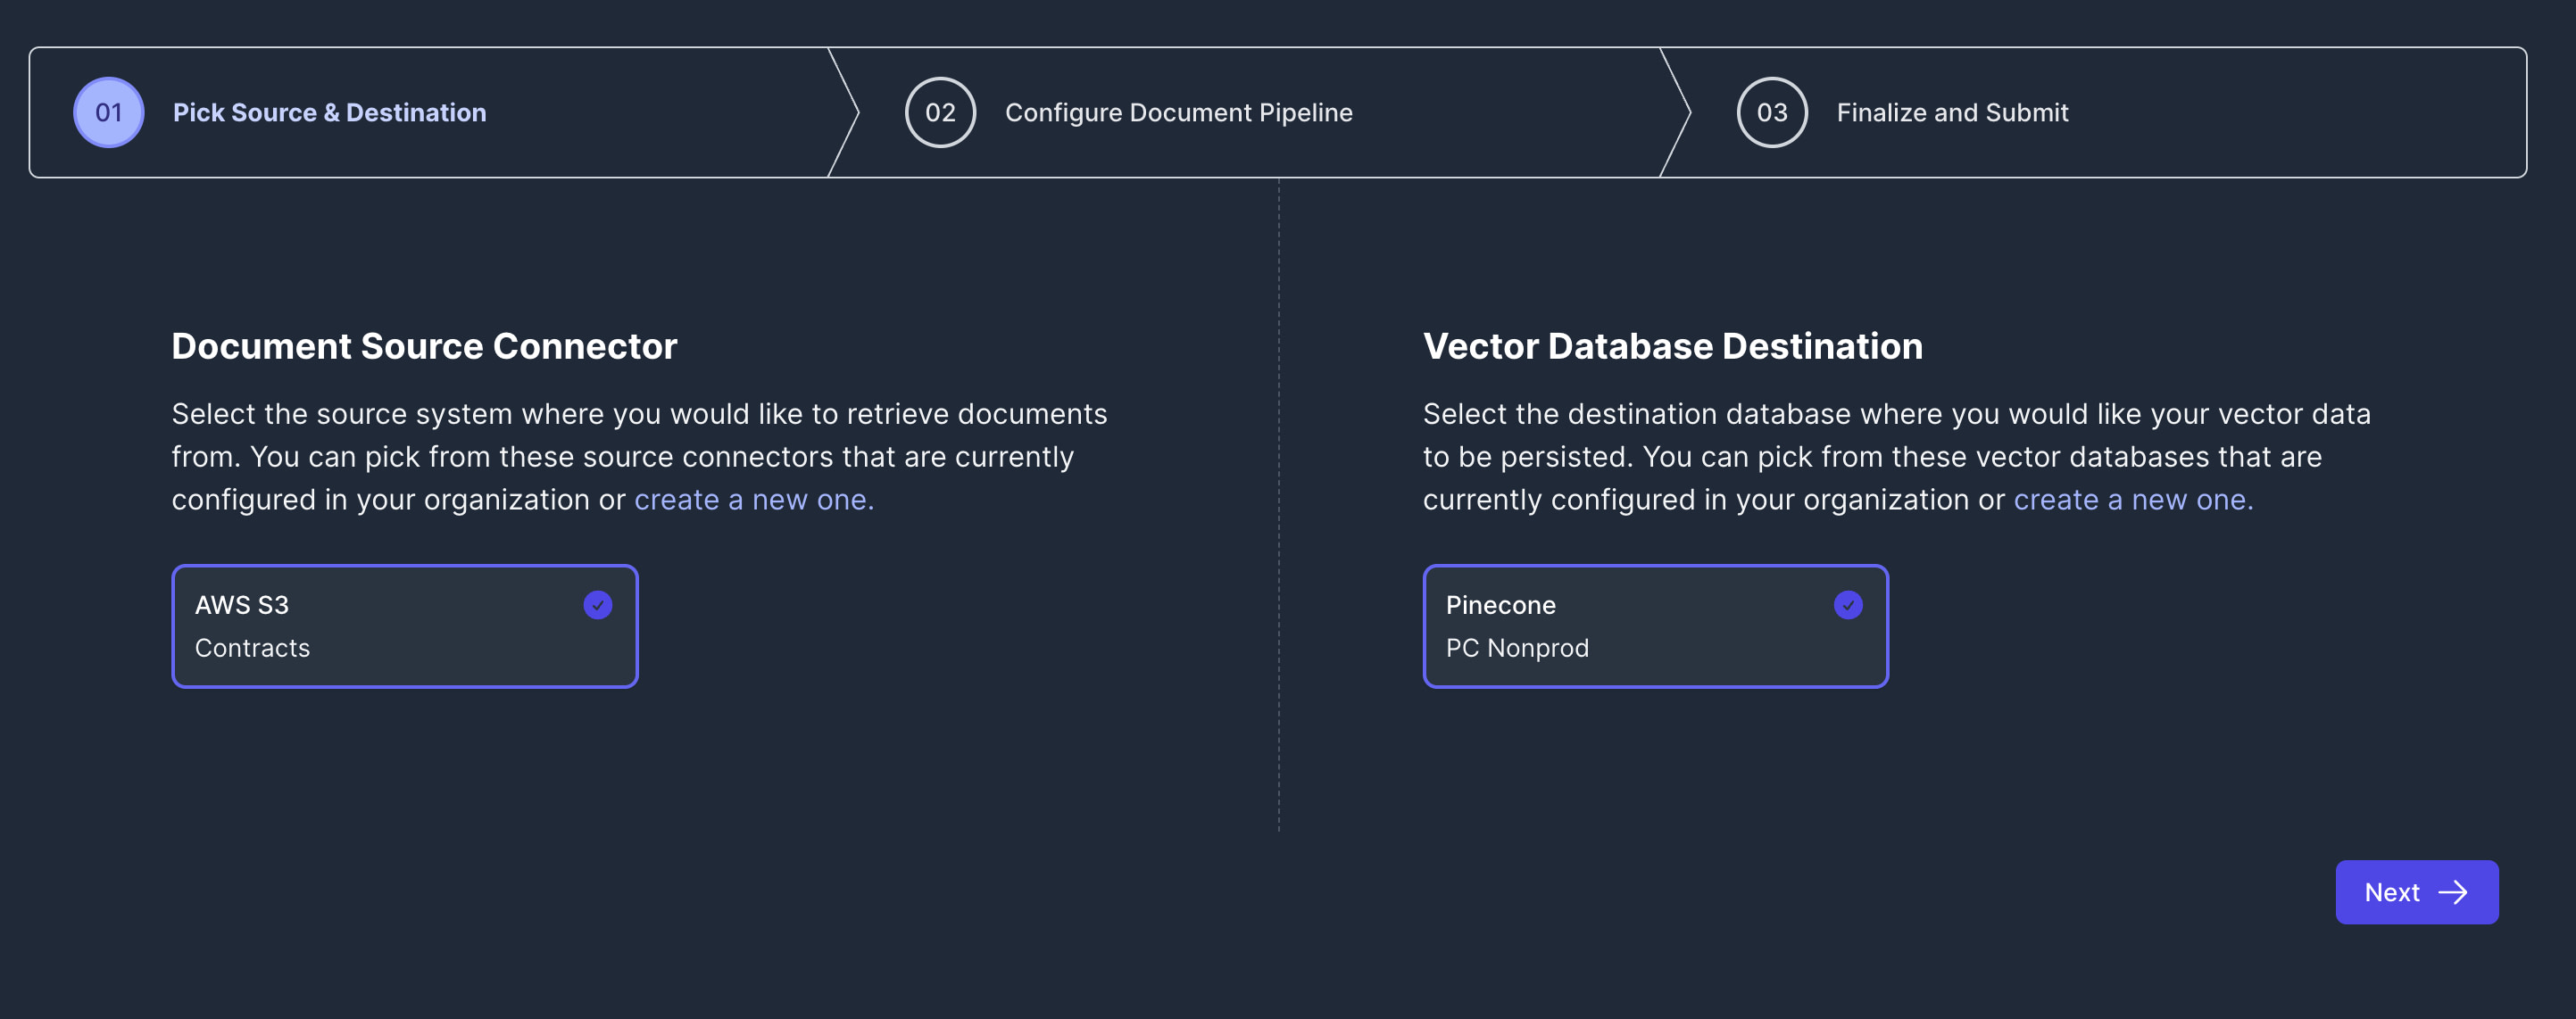Click the Document Source Connector heading

(x=424, y=346)
